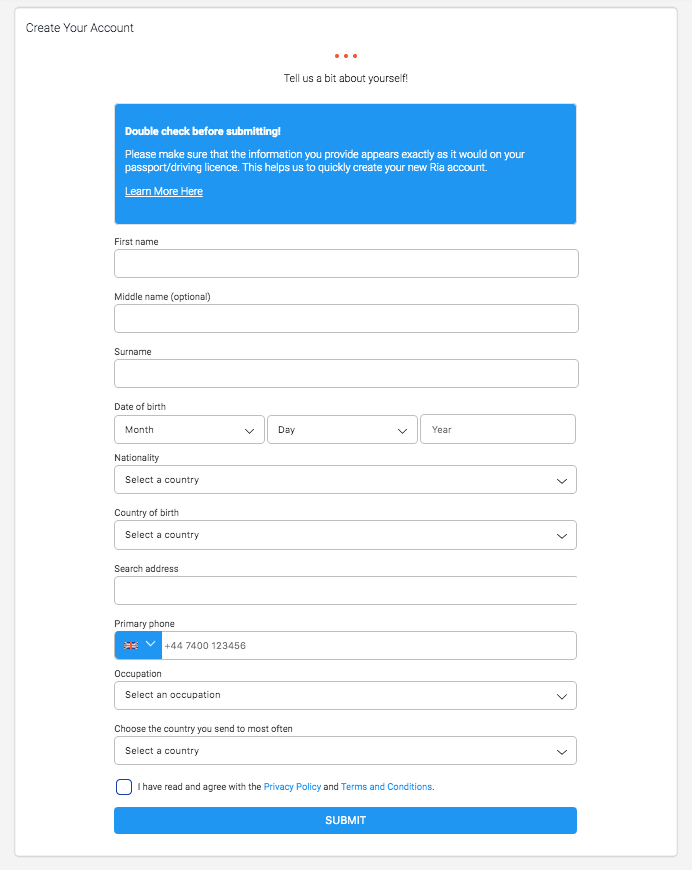Click the Day dropdown chevron arrow
The width and height of the screenshot is (692, 870).
[403, 430]
